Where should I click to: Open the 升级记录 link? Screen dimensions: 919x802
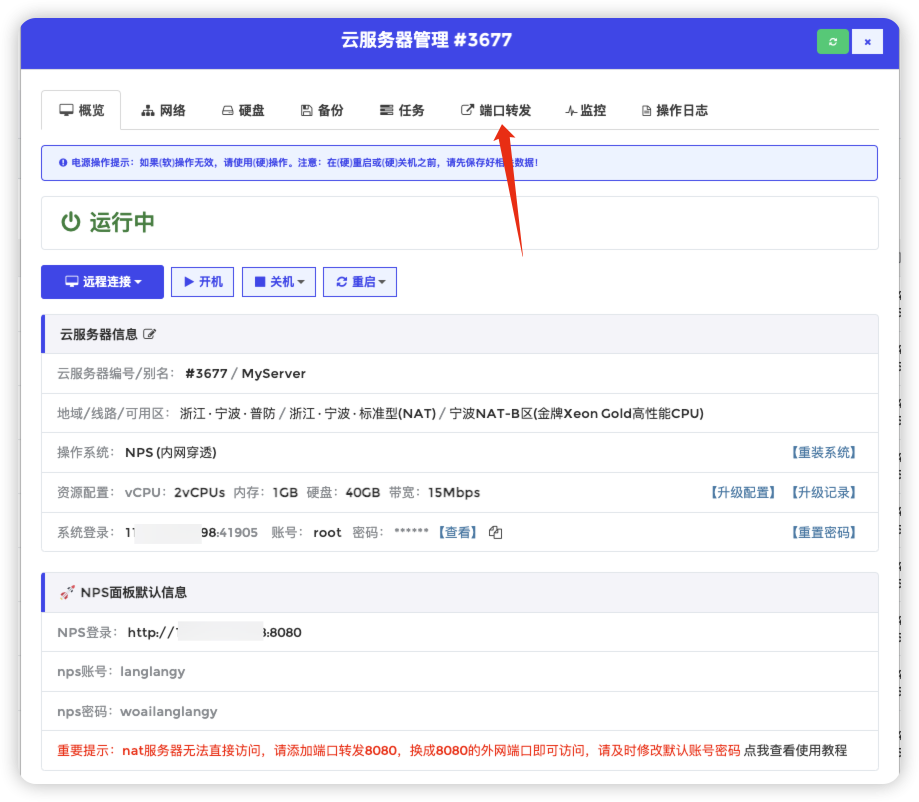(823, 492)
